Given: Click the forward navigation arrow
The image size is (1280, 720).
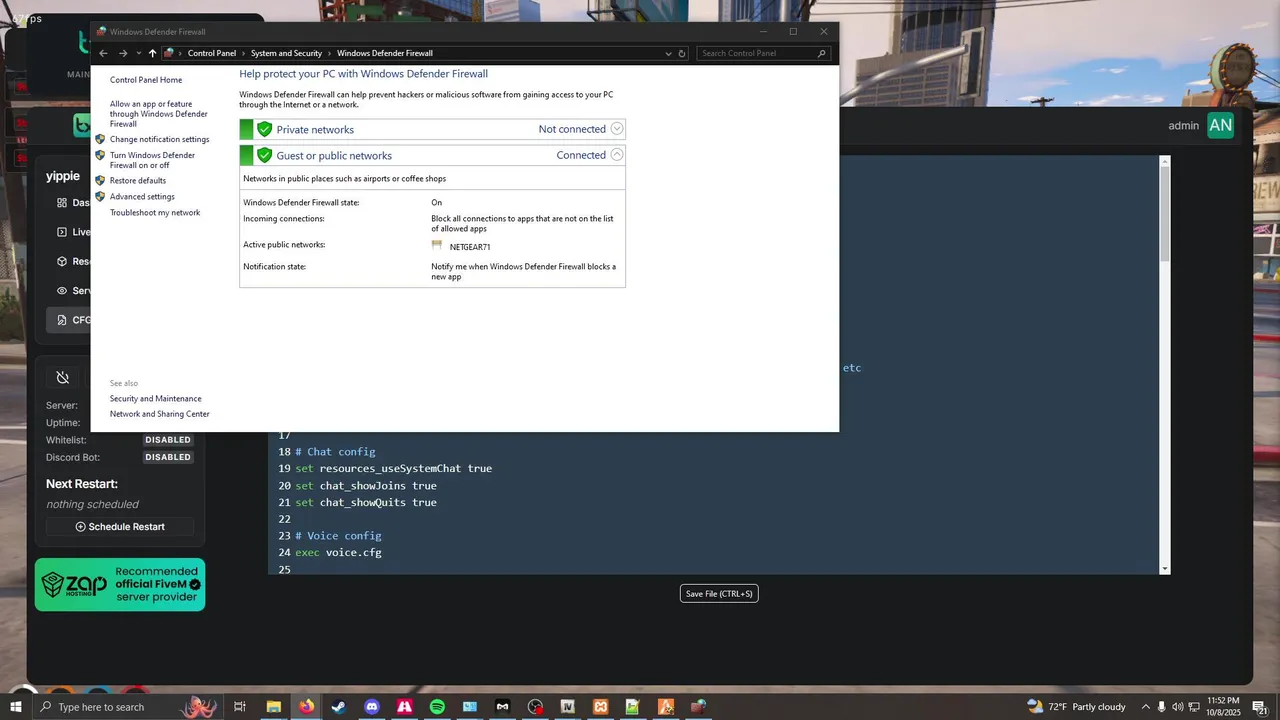Looking at the screenshot, I should pyautogui.click(x=122, y=53).
